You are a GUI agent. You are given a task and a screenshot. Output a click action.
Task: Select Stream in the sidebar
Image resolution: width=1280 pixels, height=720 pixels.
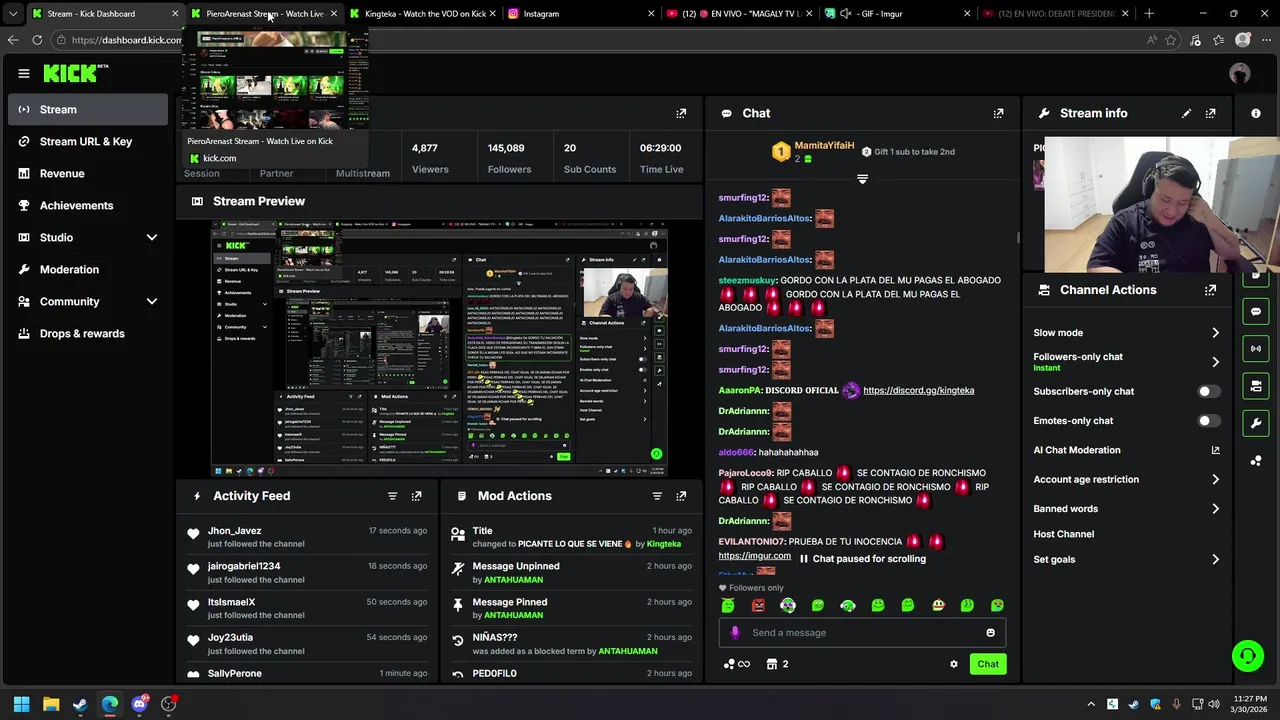tap(87, 109)
